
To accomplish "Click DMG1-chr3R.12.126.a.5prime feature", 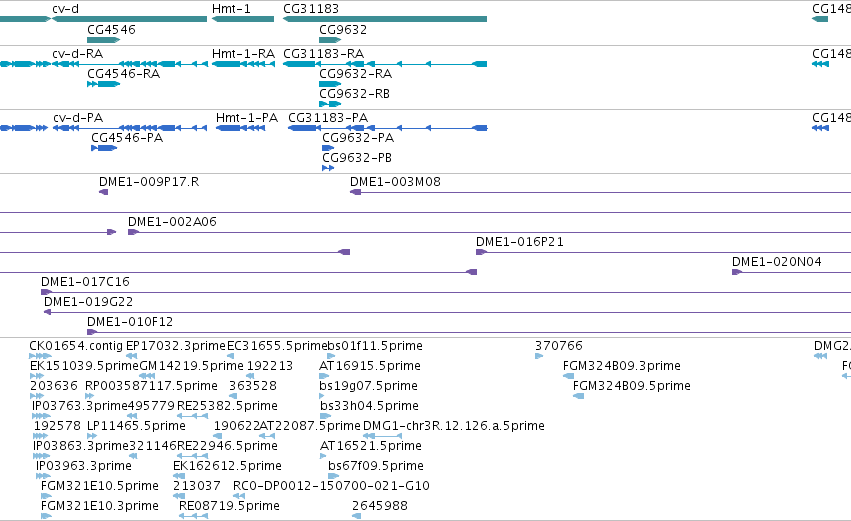I will 382,436.
